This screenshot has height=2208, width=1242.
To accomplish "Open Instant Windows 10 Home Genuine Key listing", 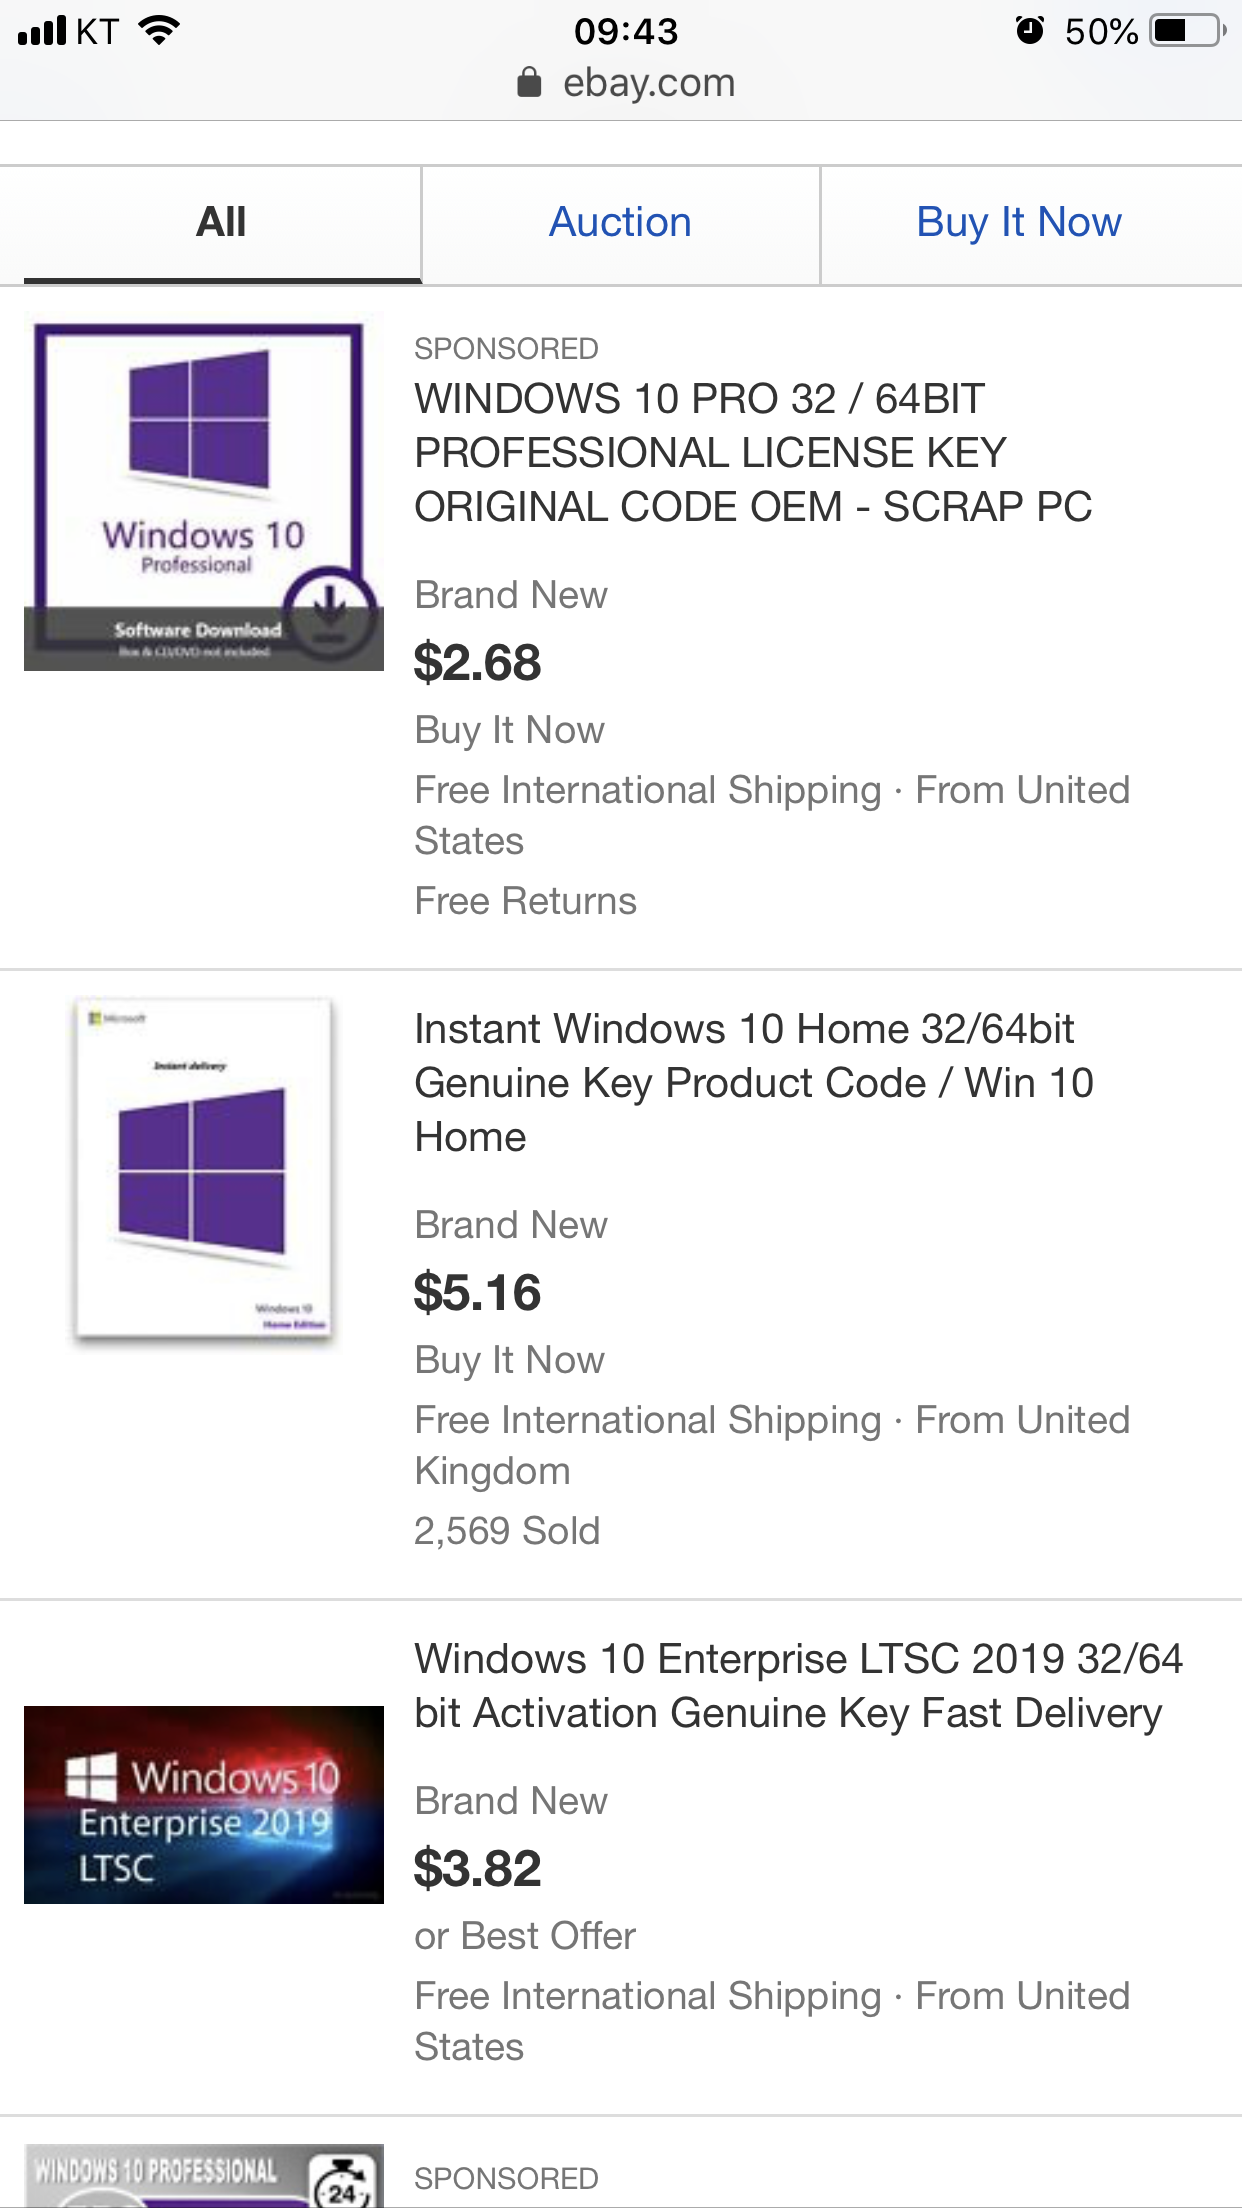I will pyautogui.click(x=753, y=1083).
